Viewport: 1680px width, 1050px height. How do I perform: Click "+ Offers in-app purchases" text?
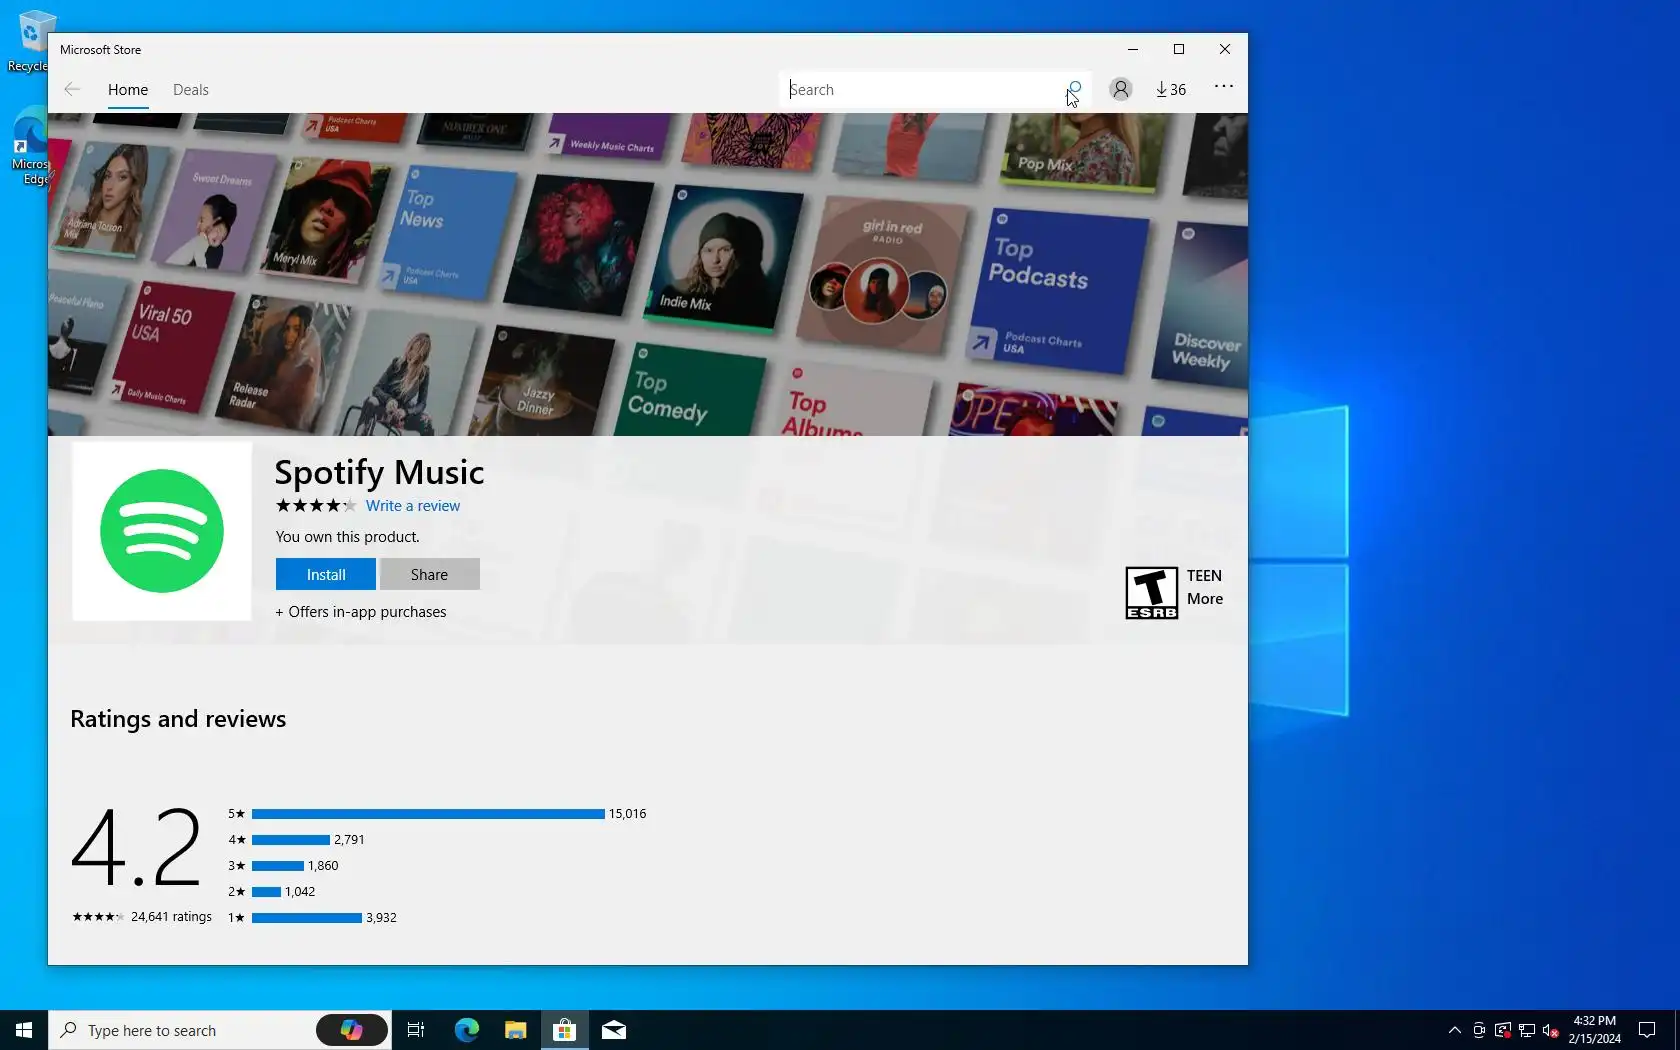(x=361, y=612)
